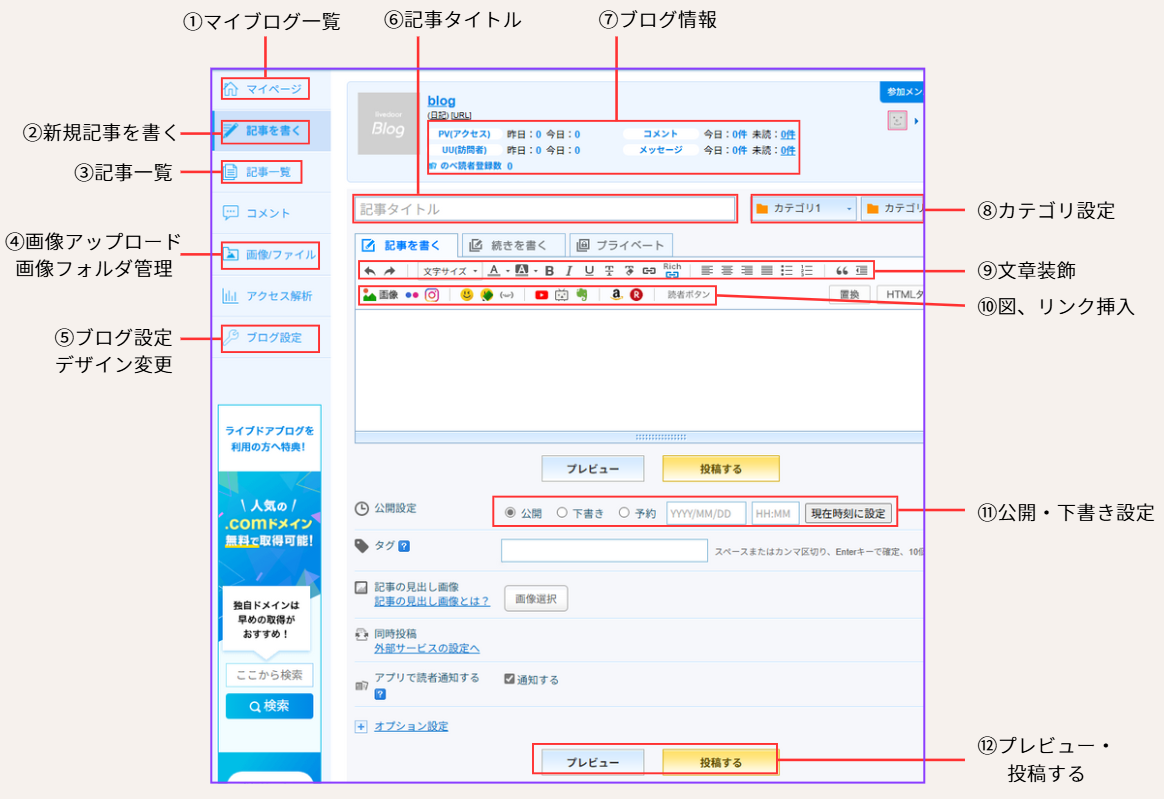Viewport: 1164px width, 799px height.
Task: Insert an emoji with the smiley icon
Action: [x=467, y=295]
